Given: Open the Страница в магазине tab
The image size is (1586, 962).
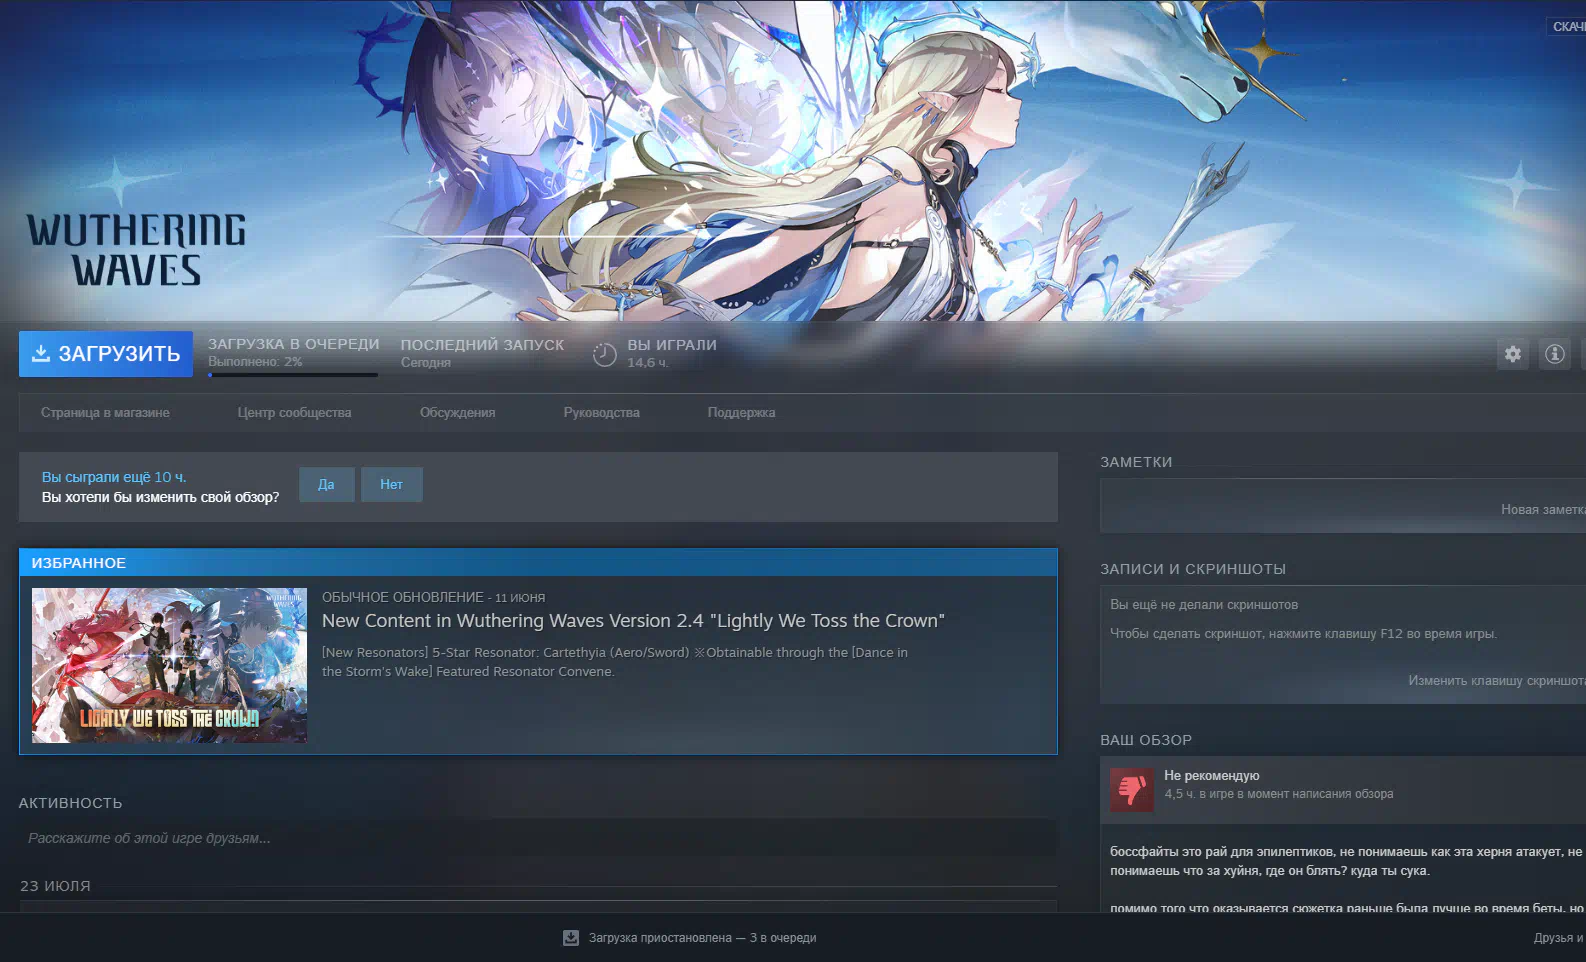Looking at the screenshot, I should [x=105, y=412].
